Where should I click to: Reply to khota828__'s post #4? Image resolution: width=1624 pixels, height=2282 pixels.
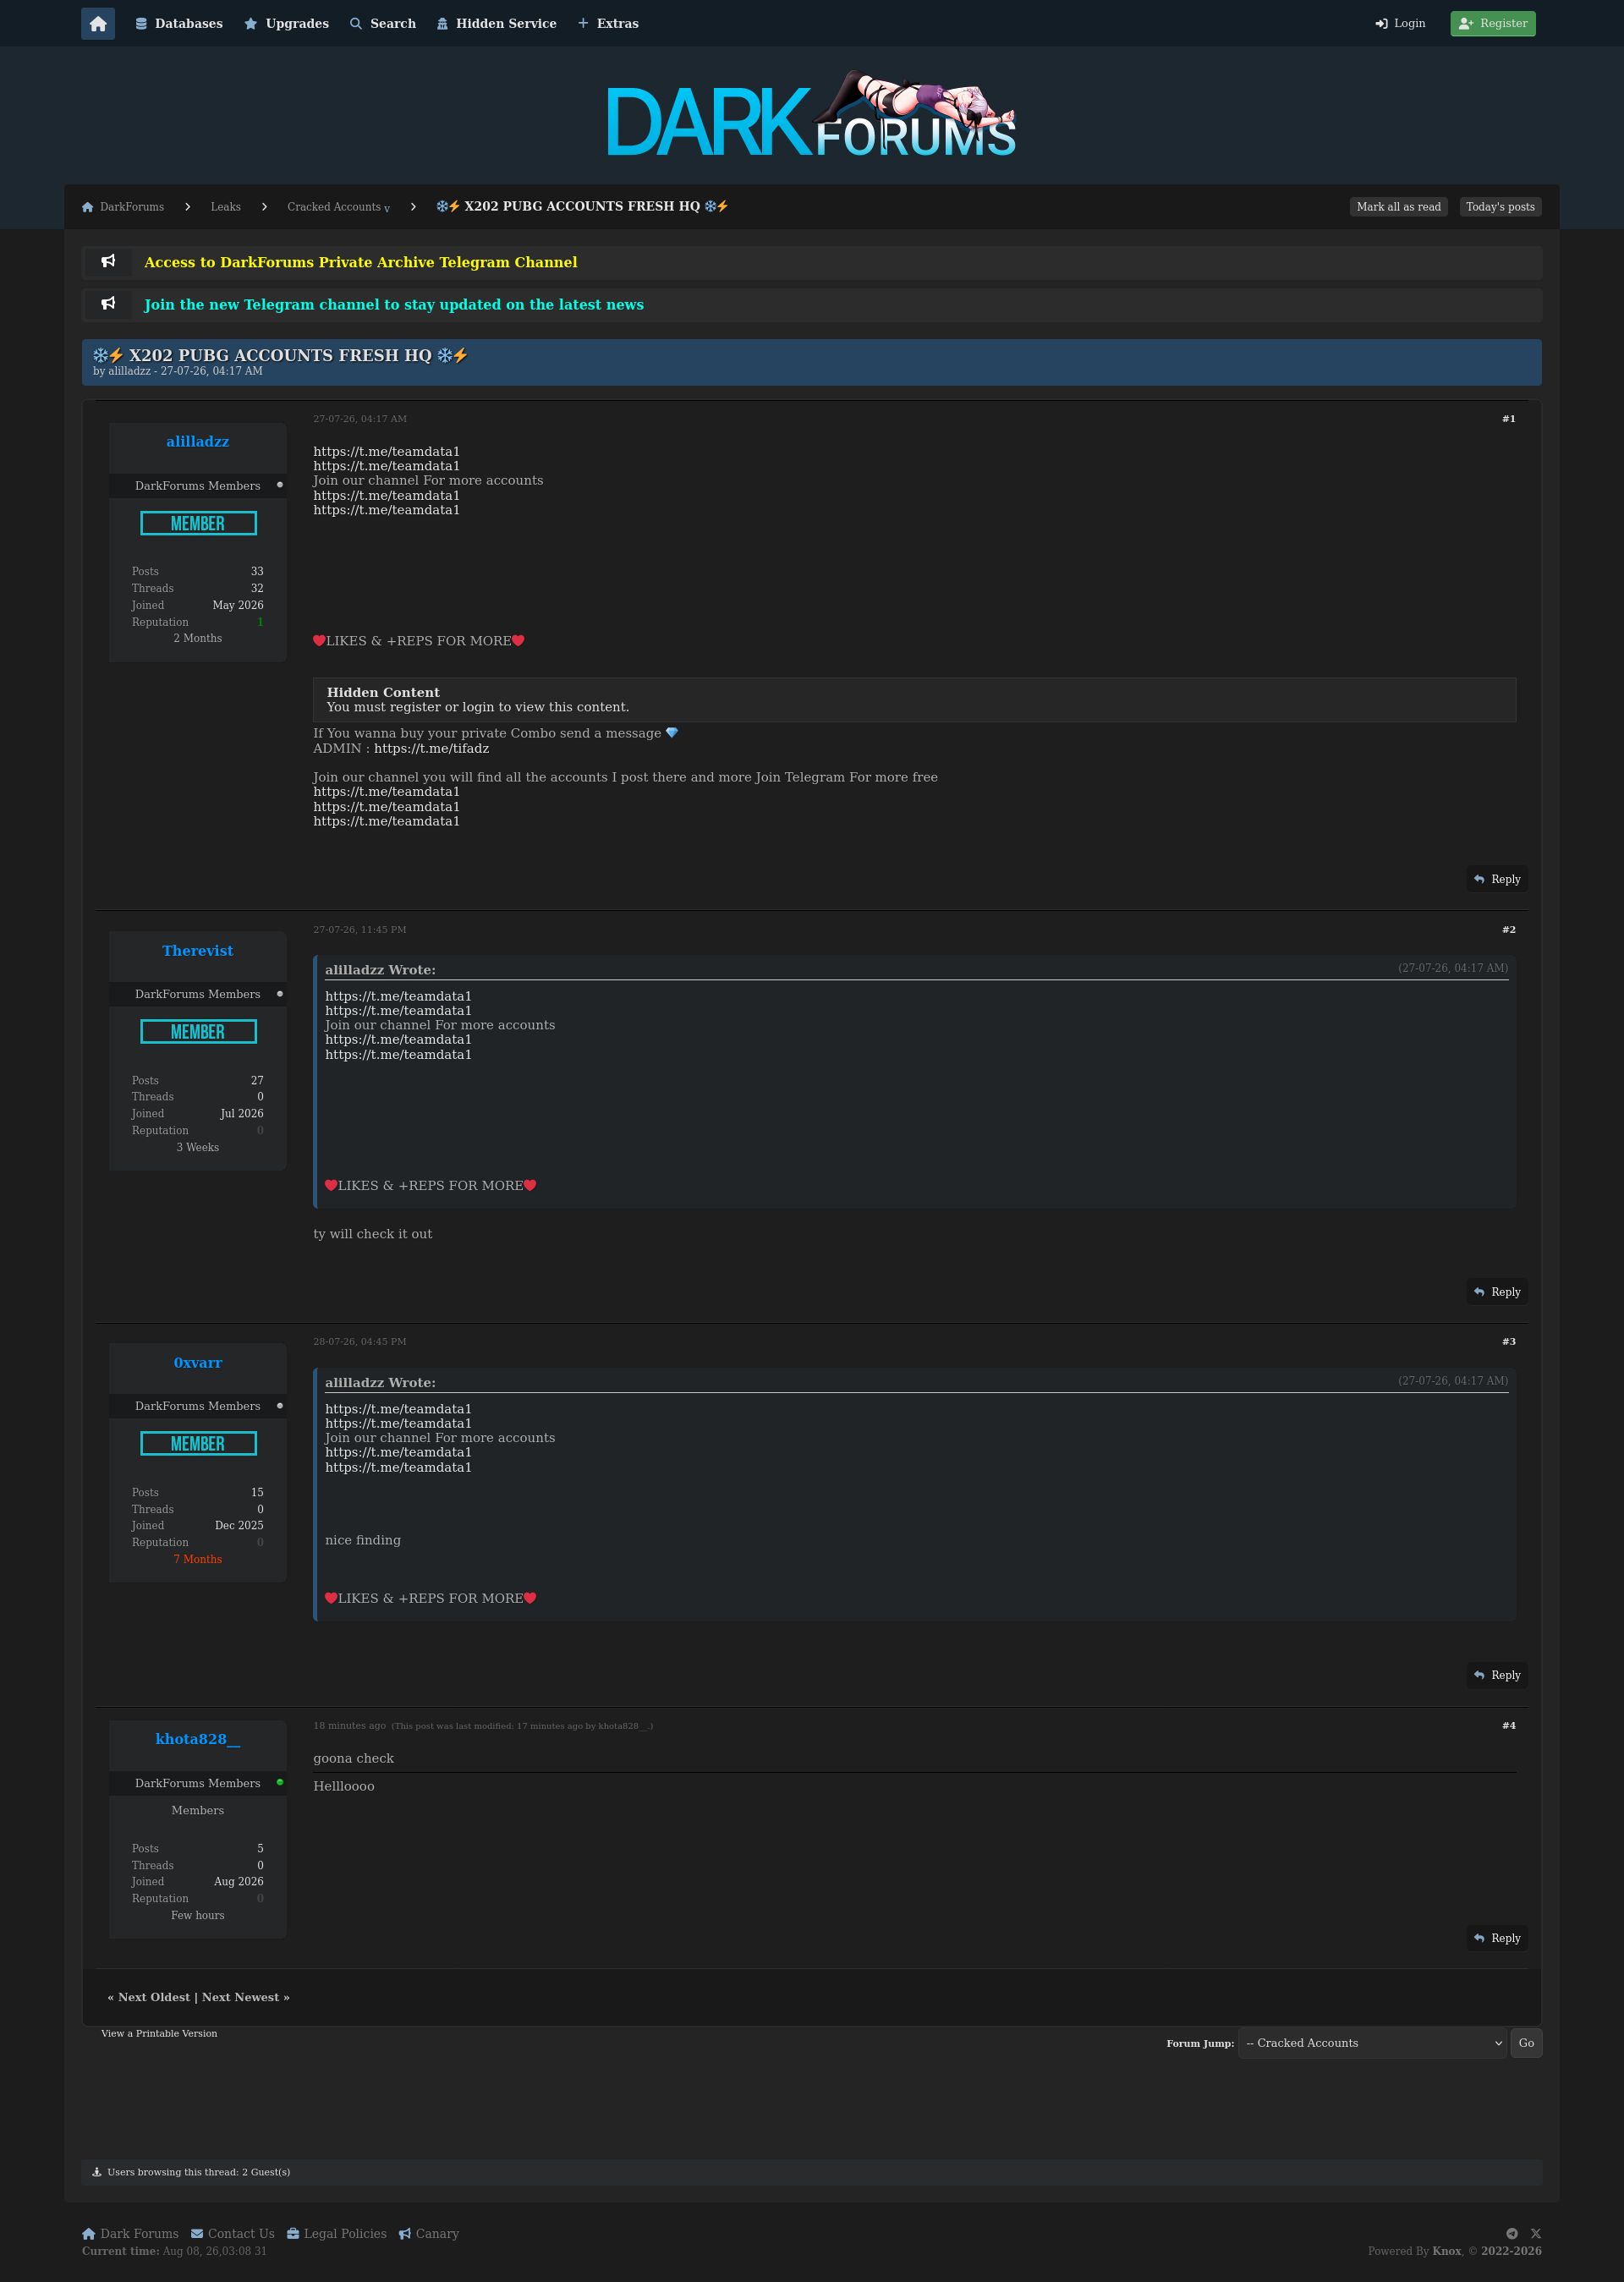tap(1497, 1938)
